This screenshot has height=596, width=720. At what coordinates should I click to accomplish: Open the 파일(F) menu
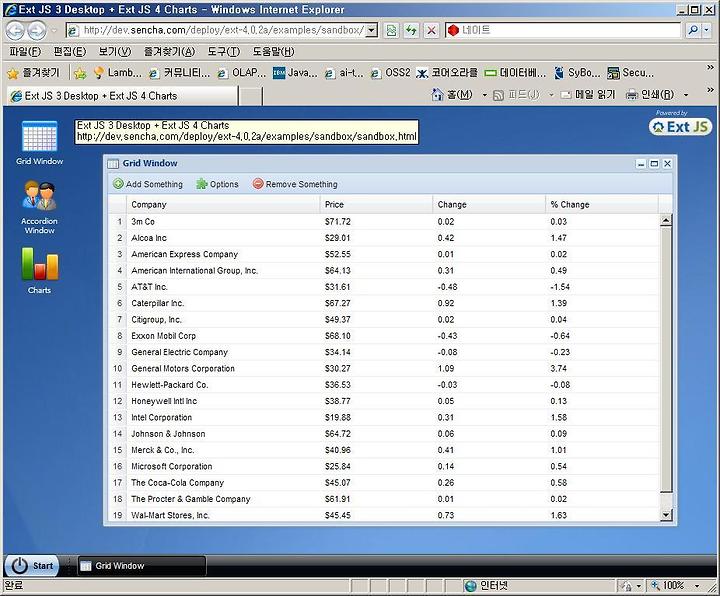(x=25, y=51)
